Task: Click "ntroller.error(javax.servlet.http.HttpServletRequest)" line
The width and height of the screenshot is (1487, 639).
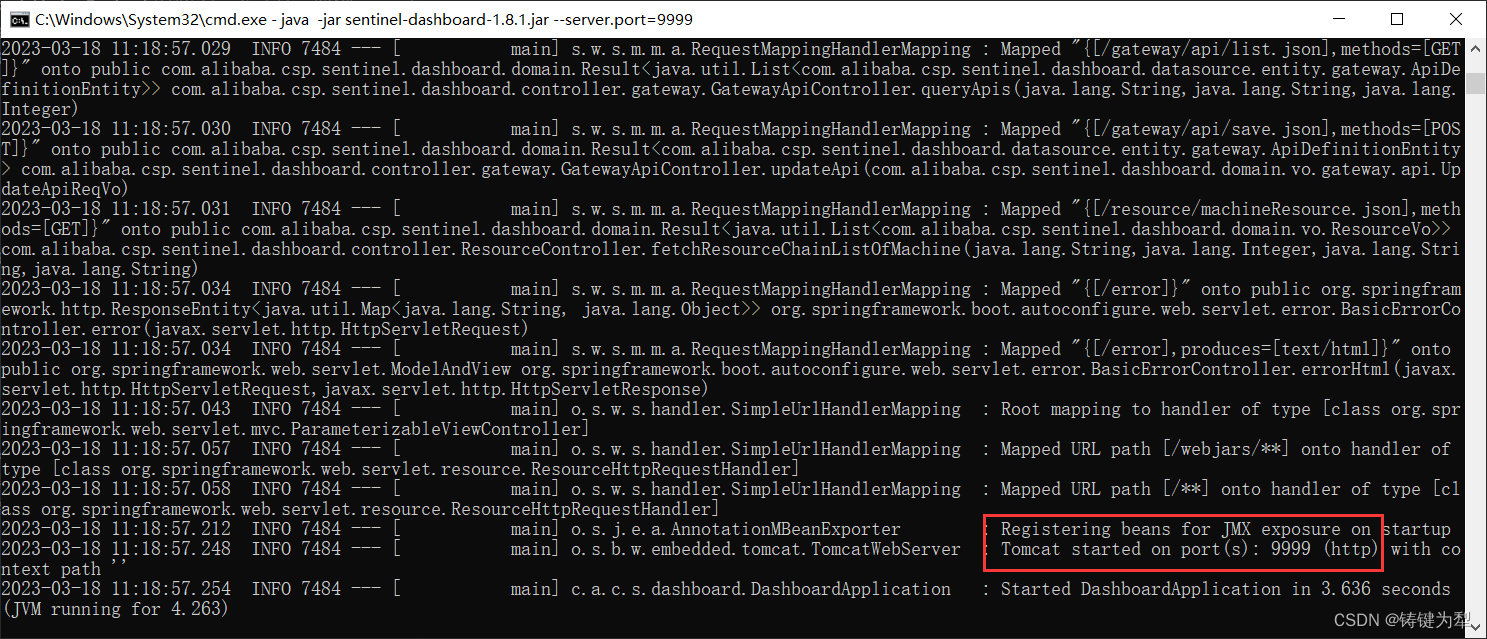Action: tap(266, 329)
